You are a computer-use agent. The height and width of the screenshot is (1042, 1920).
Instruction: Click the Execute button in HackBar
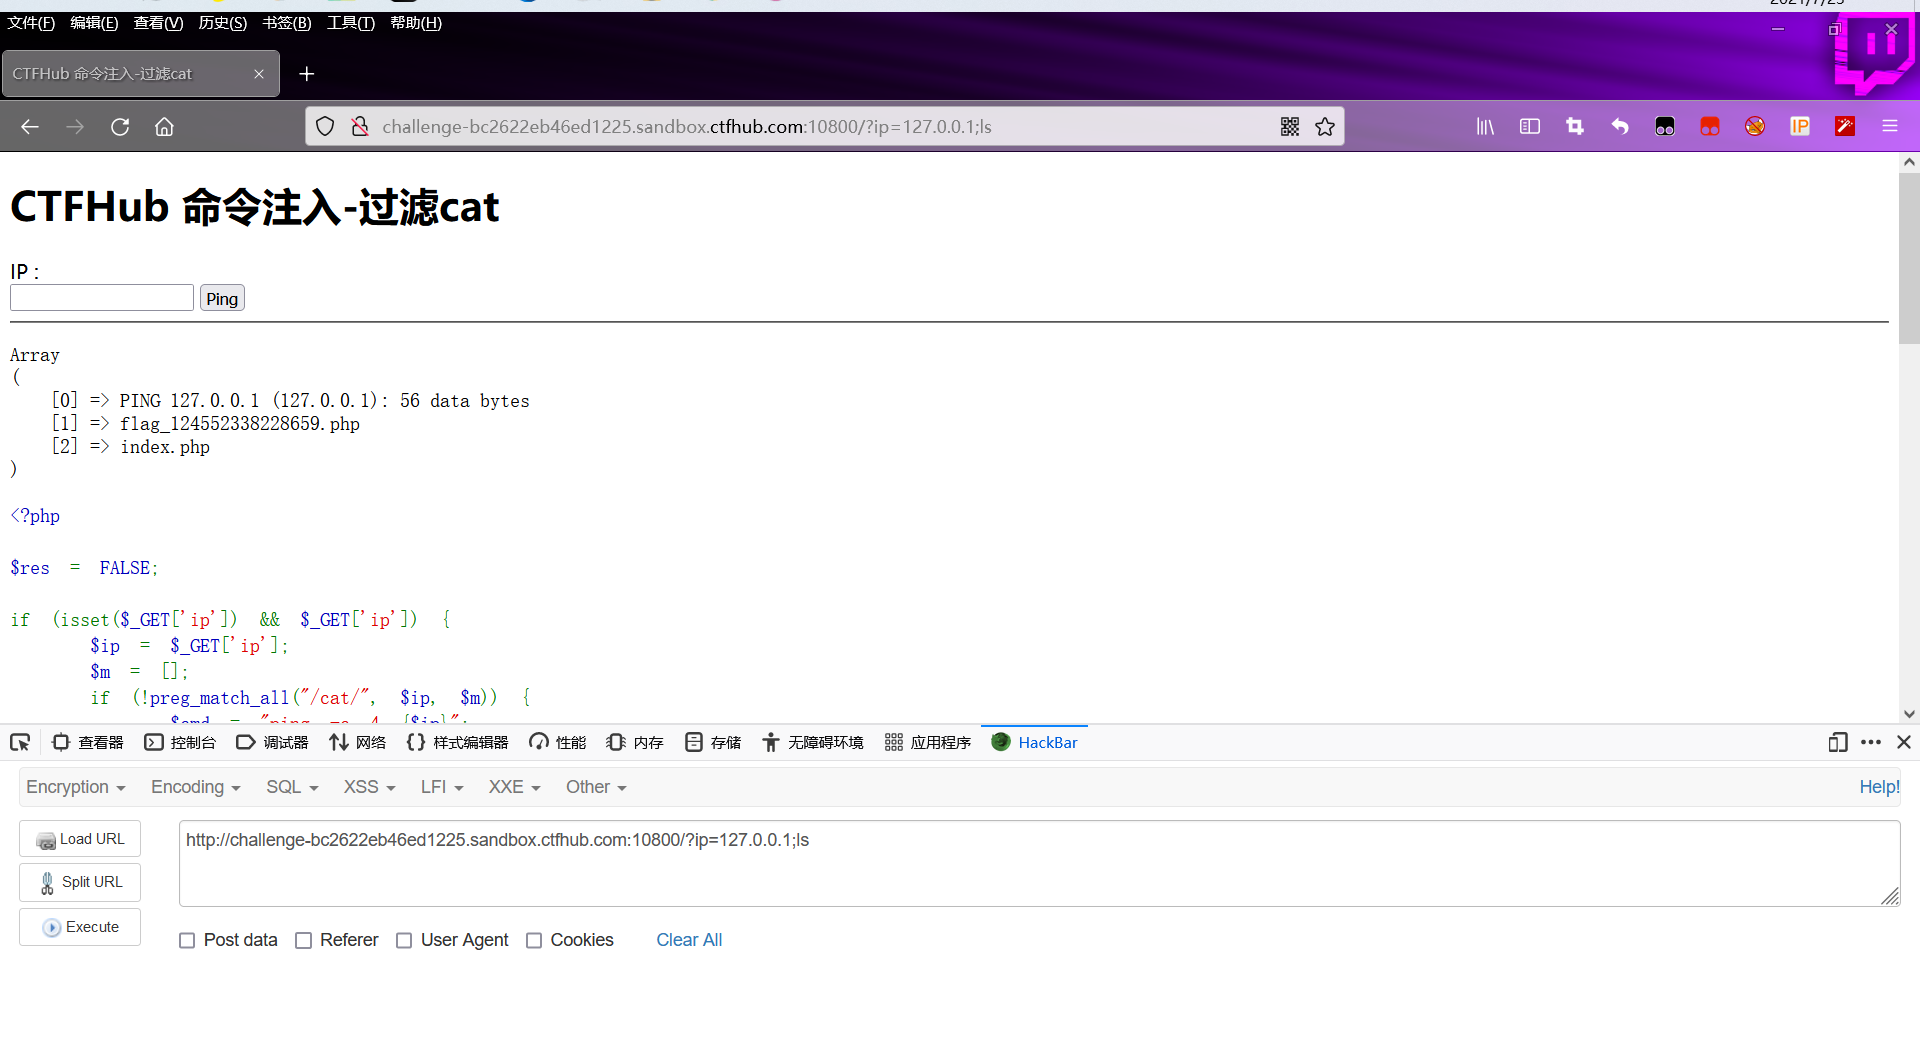79,927
